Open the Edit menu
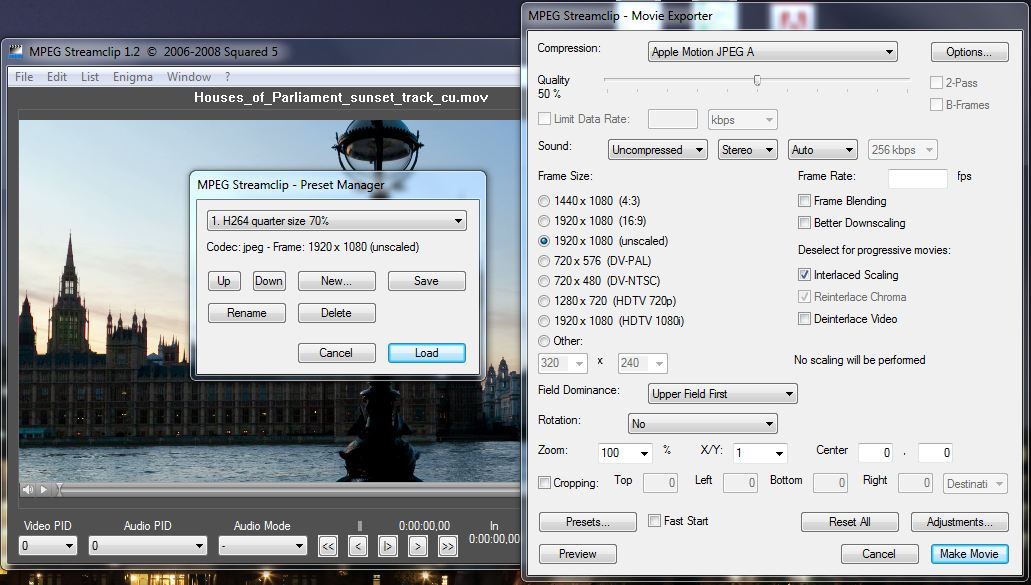Viewport: 1031px width, 585px height. click(57, 77)
